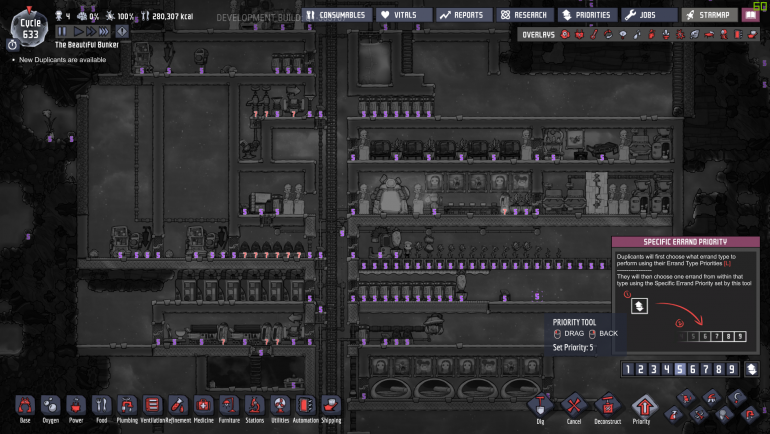Set game speed to normal play
The image size is (770, 434).
coord(78,32)
